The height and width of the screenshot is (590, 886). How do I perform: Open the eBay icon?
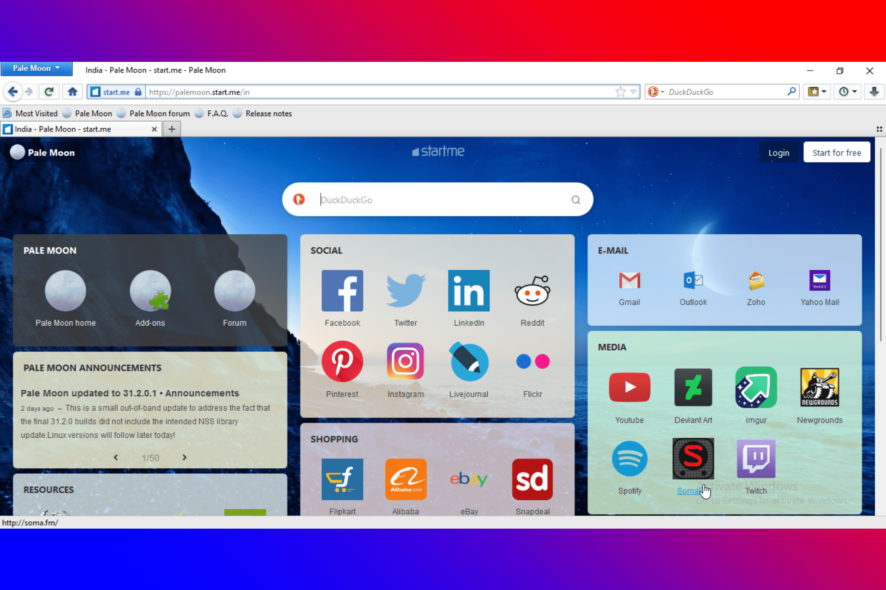(x=468, y=479)
